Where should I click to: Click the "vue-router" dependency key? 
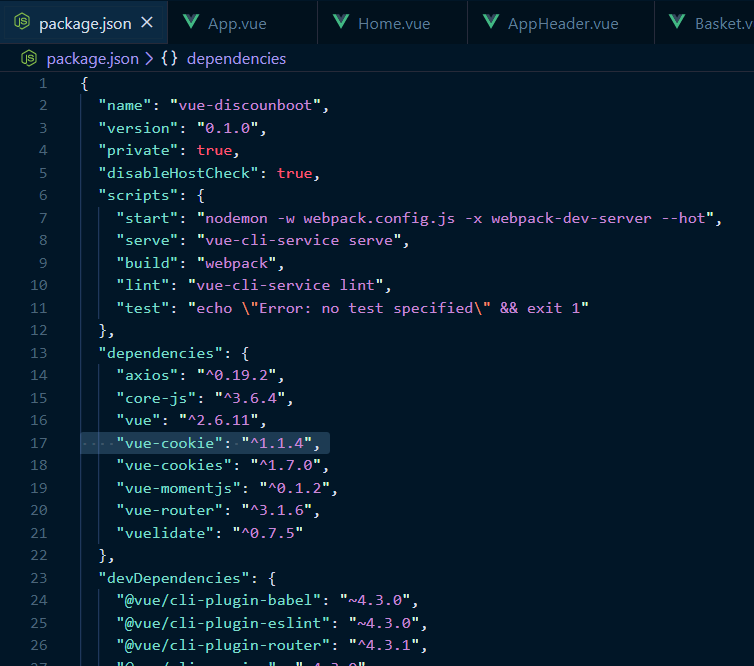(170, 510)
